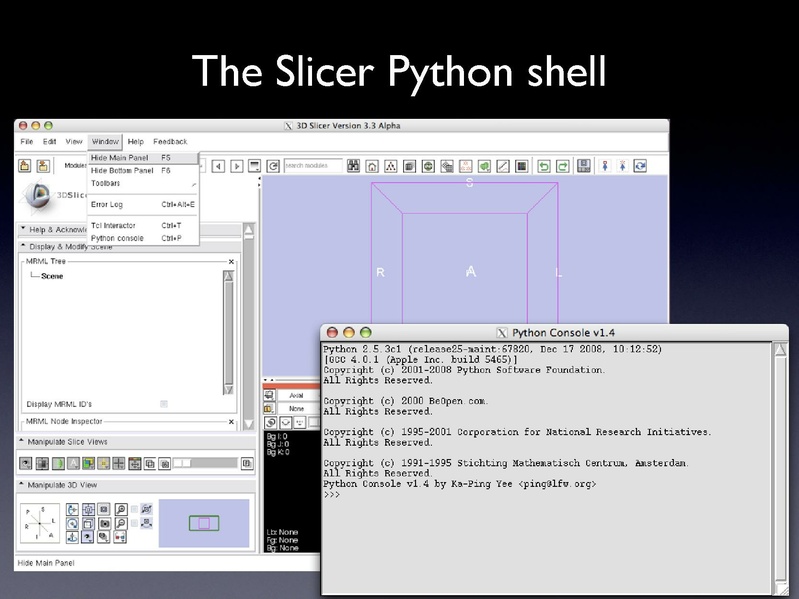The width and height of the screenshot is (799, 599).
Task: Click the slice crosshair grid icon
Action: click(119, 464)
